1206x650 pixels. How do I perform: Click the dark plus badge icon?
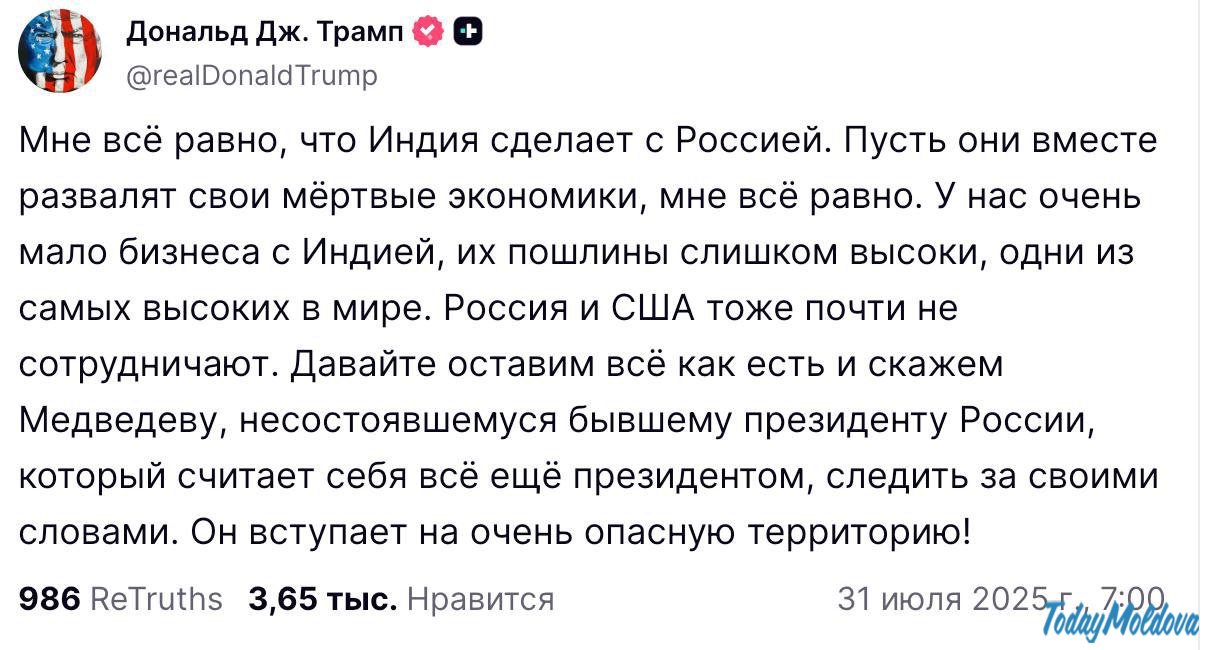coord(468,34)
